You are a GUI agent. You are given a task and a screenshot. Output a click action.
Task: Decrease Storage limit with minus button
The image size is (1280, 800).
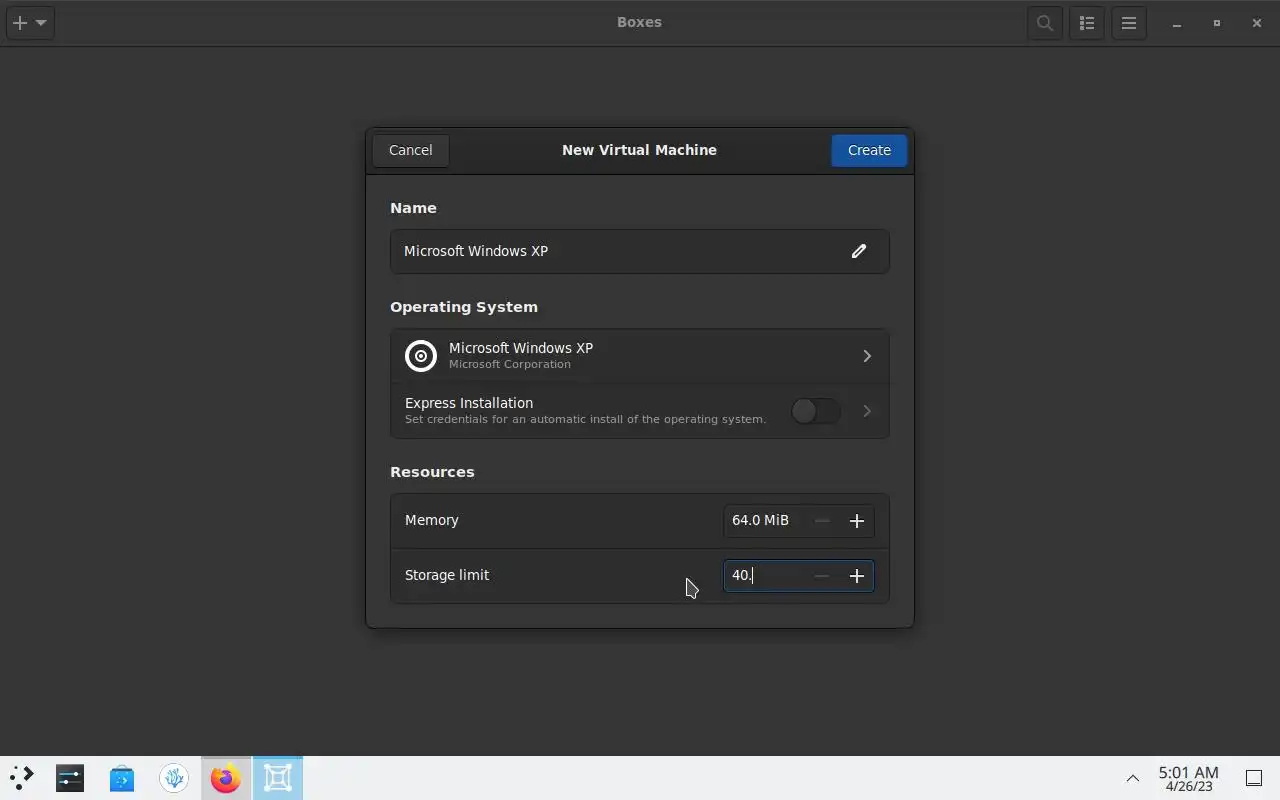coord(822,576)
